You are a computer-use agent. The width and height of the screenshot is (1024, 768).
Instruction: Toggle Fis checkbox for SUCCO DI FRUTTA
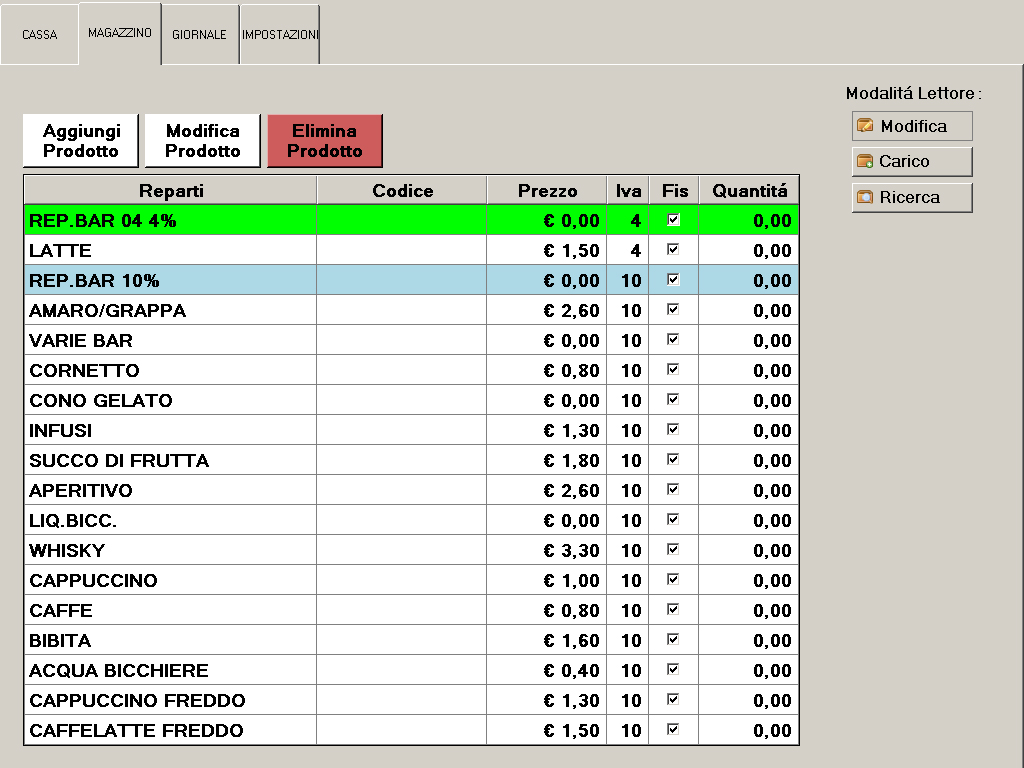(x=673, y=460)
